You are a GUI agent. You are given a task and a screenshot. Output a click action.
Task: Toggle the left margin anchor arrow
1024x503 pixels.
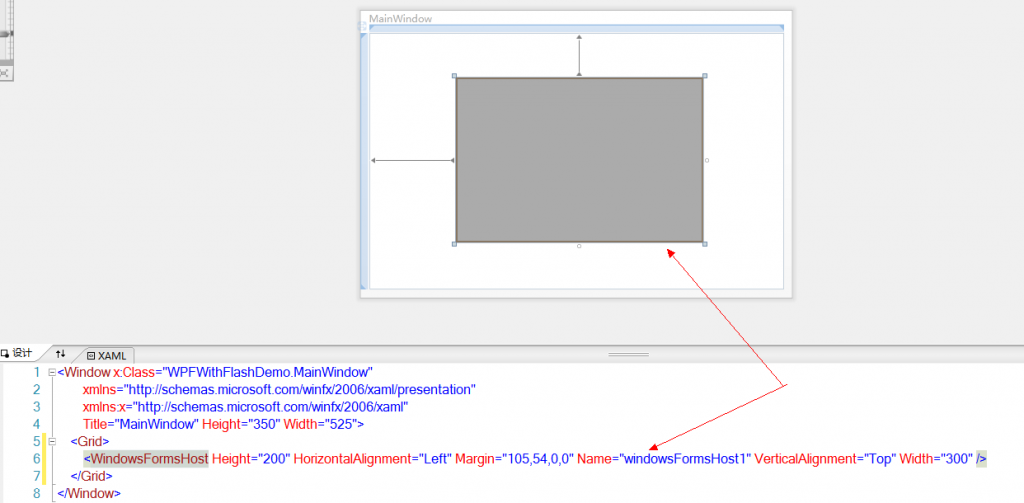(x=412, y=160)
